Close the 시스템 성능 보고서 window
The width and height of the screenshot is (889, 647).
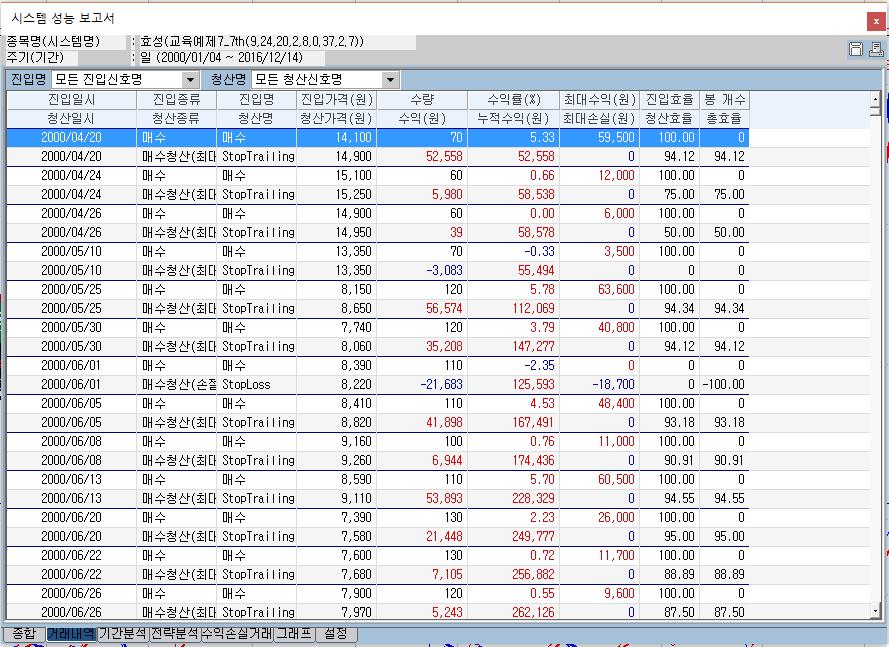tap(876, 19)
